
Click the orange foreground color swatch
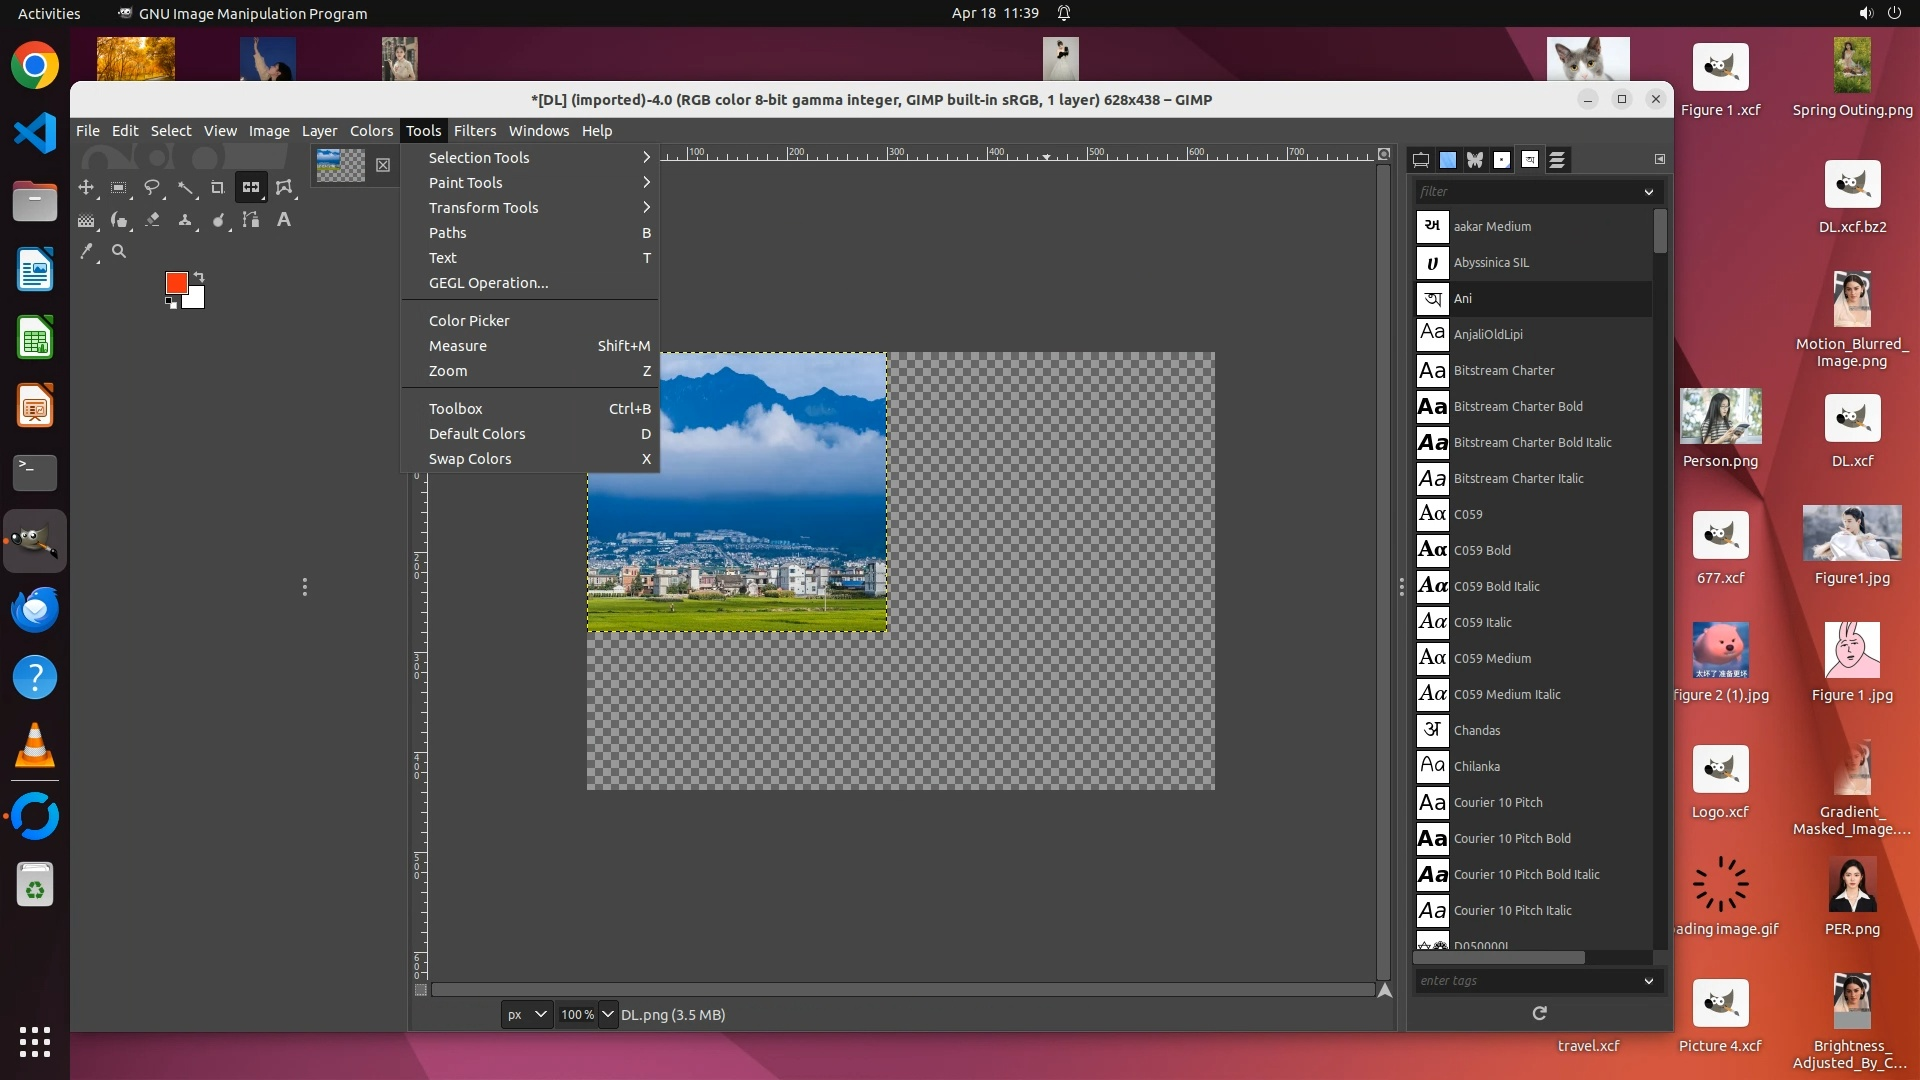(176, 283)
